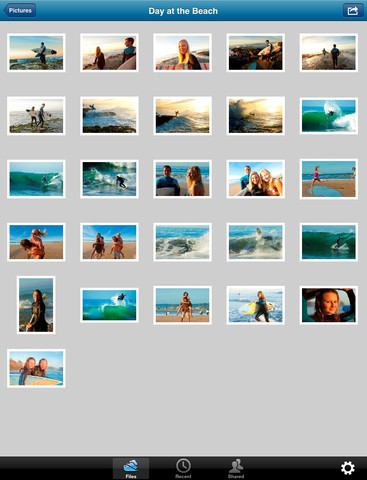Open settings gear icon
Viewport: 367px width, 480px height.
point(347,468)
